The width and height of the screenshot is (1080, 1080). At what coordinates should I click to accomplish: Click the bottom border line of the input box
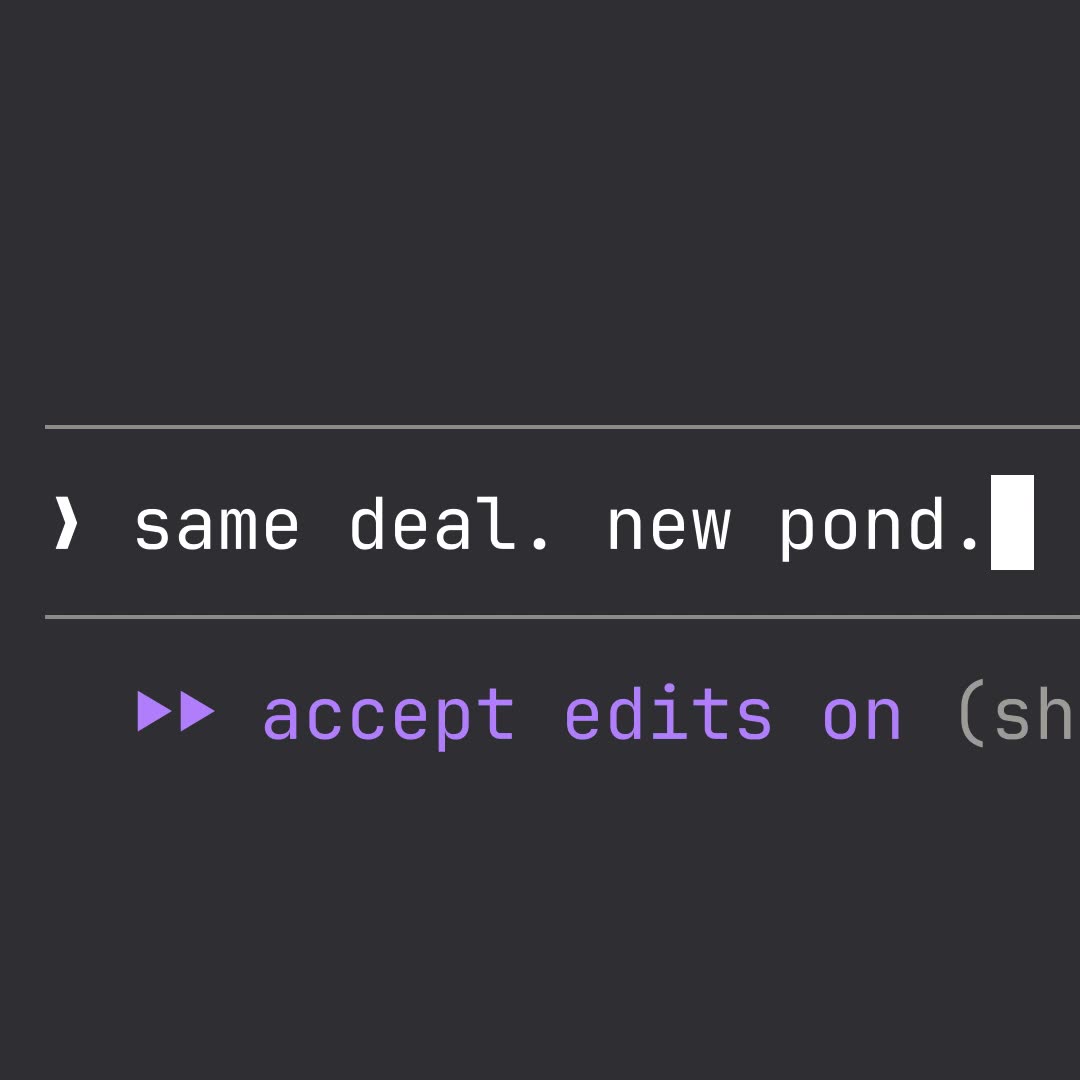pos(562,617)
